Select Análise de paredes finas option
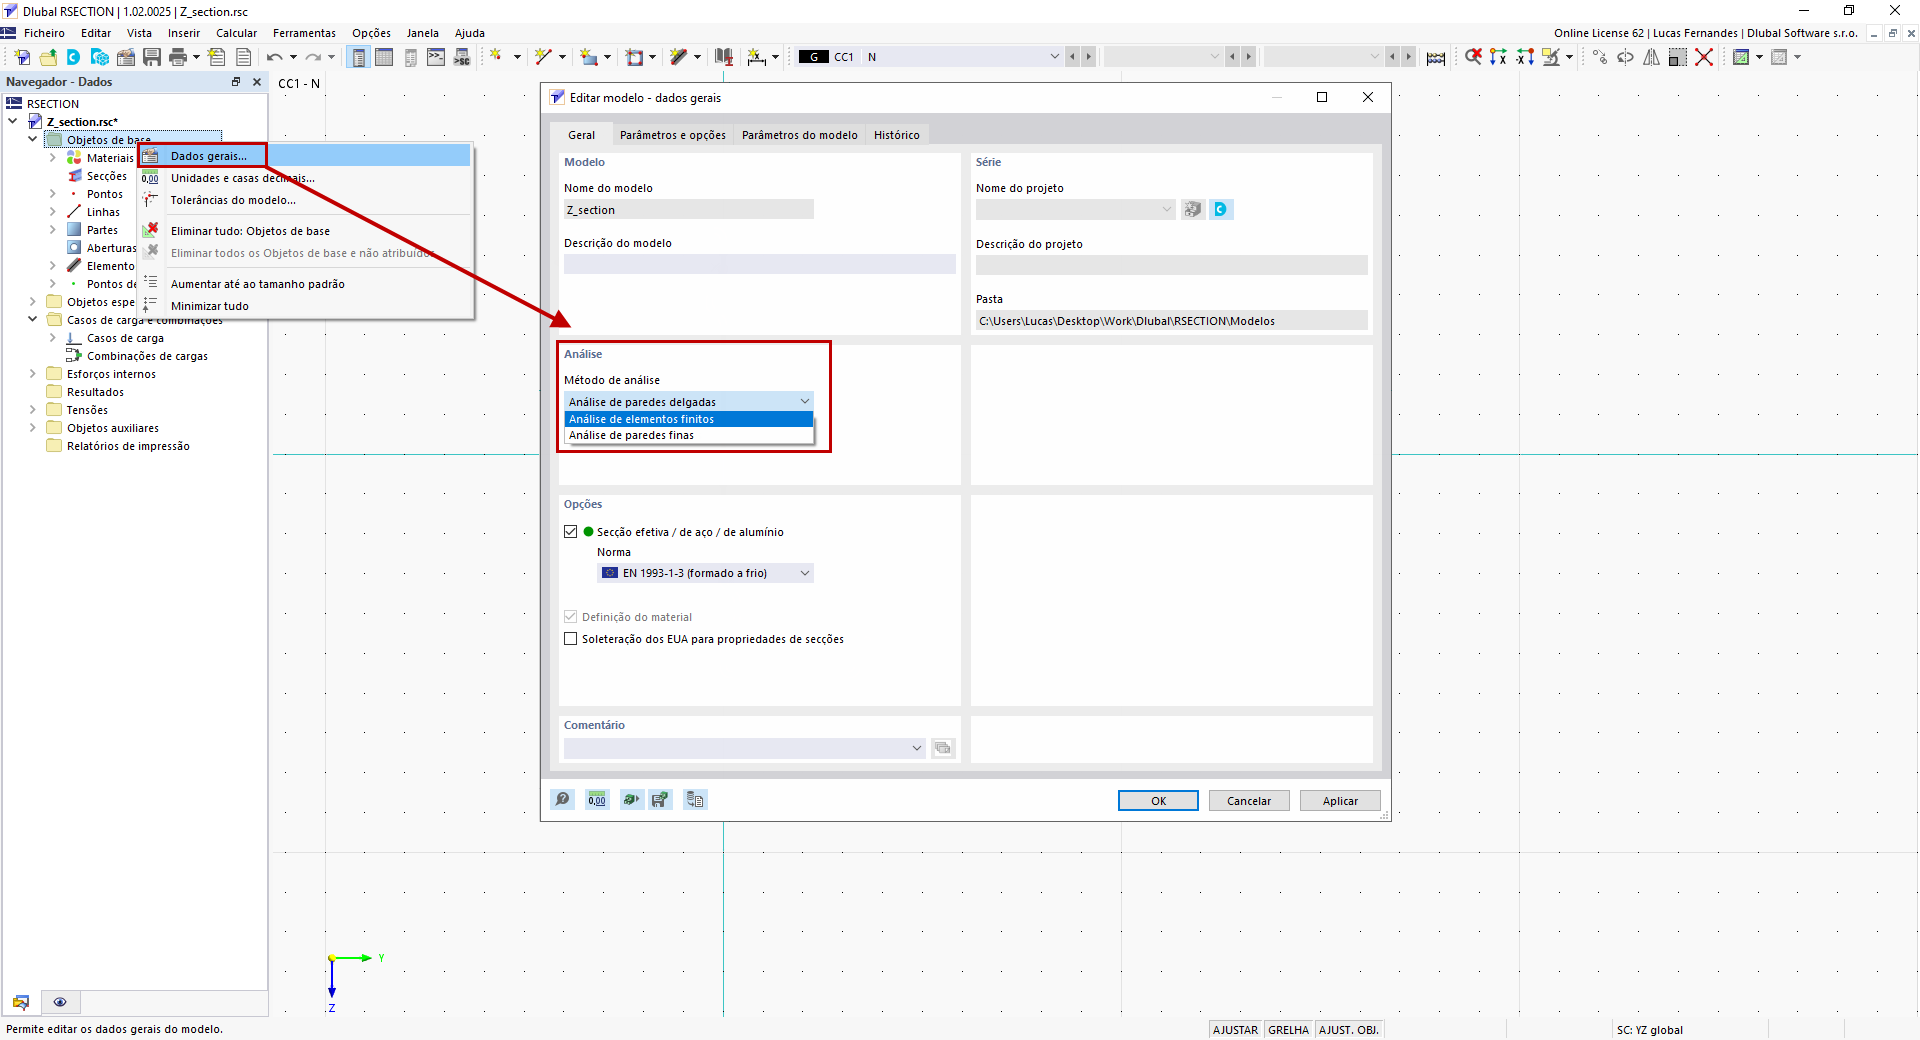Screen dimensions: 1920x1040 (689, 435)
